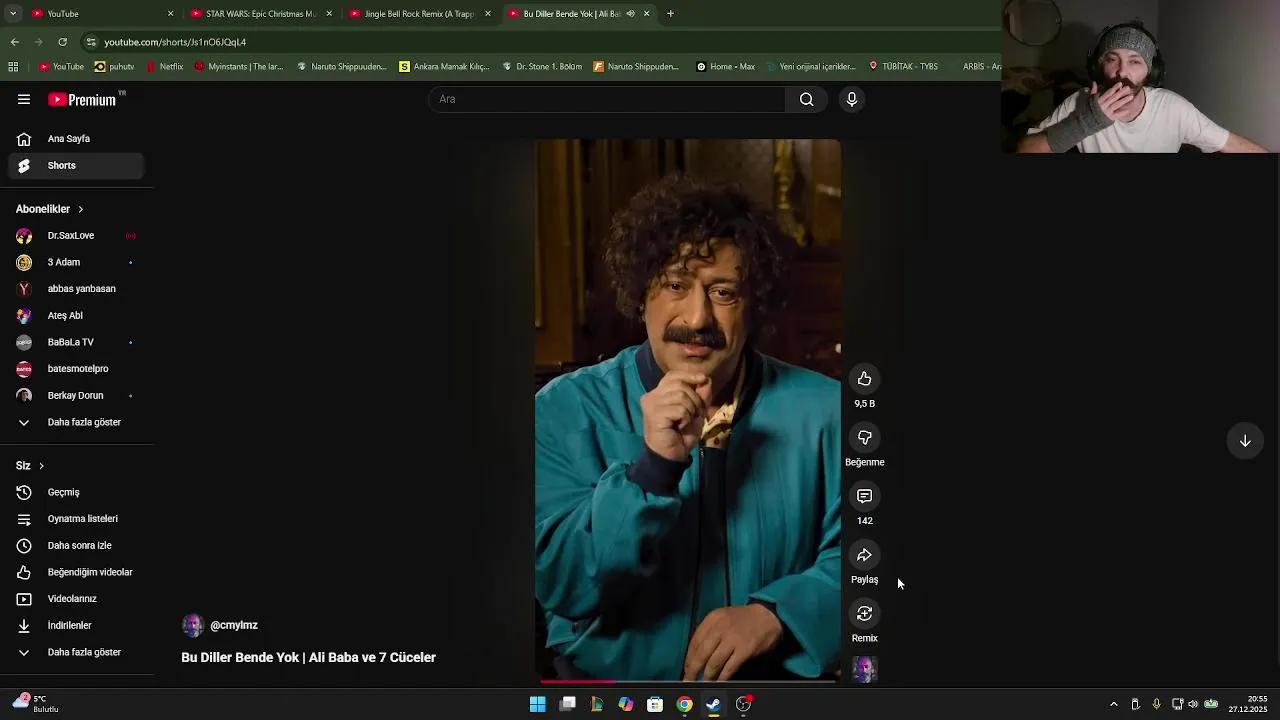Open Daha sonra izle list

tap(77, 545)
